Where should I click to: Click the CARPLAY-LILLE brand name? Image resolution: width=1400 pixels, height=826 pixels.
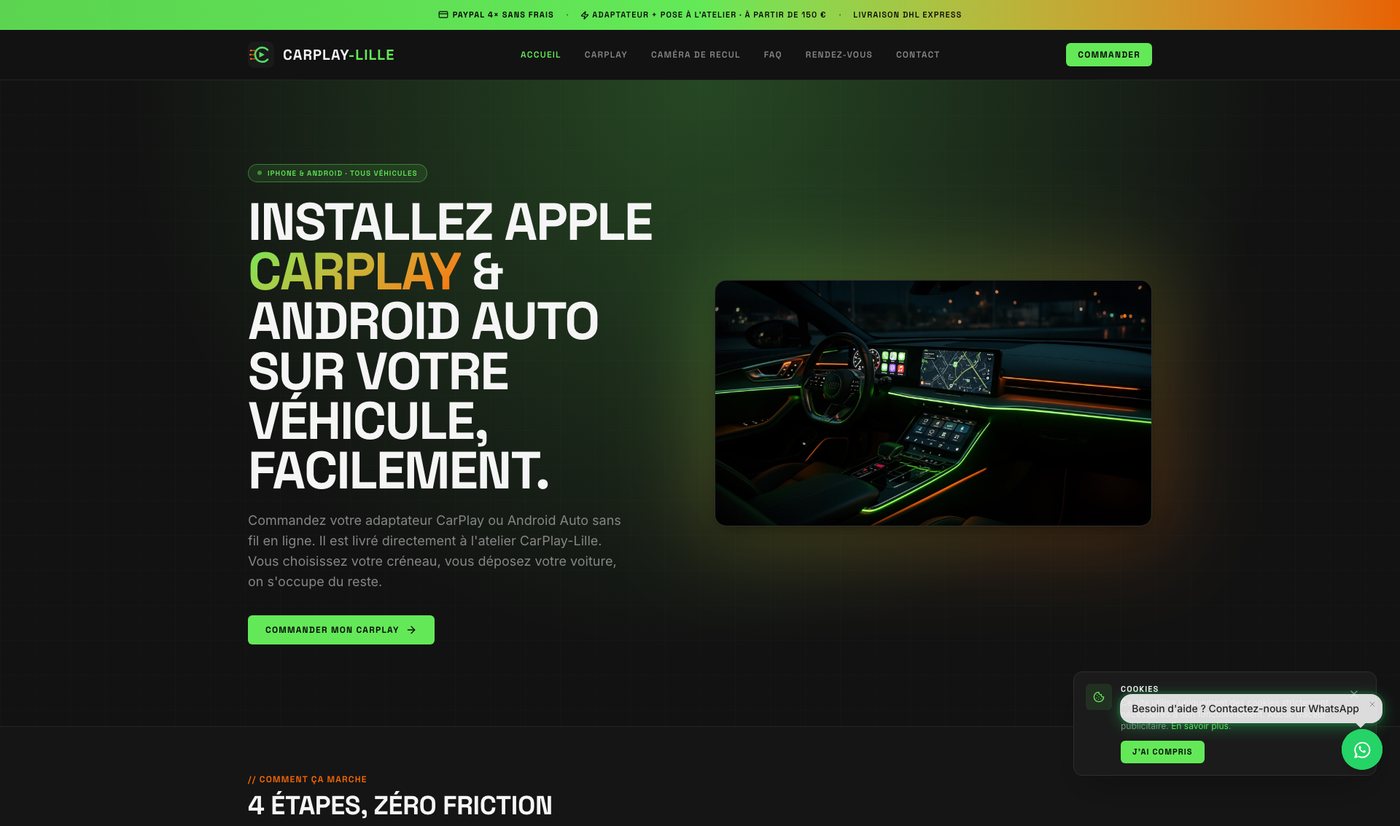point(339,55)
